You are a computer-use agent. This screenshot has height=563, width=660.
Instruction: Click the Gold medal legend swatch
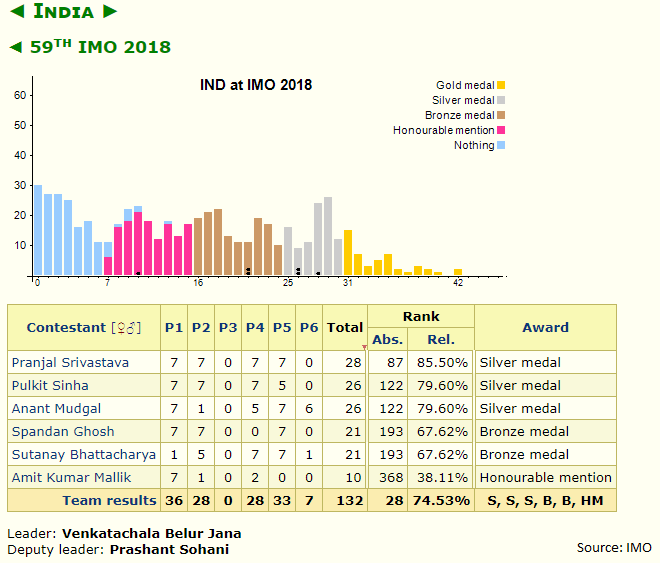pos(501,85)
